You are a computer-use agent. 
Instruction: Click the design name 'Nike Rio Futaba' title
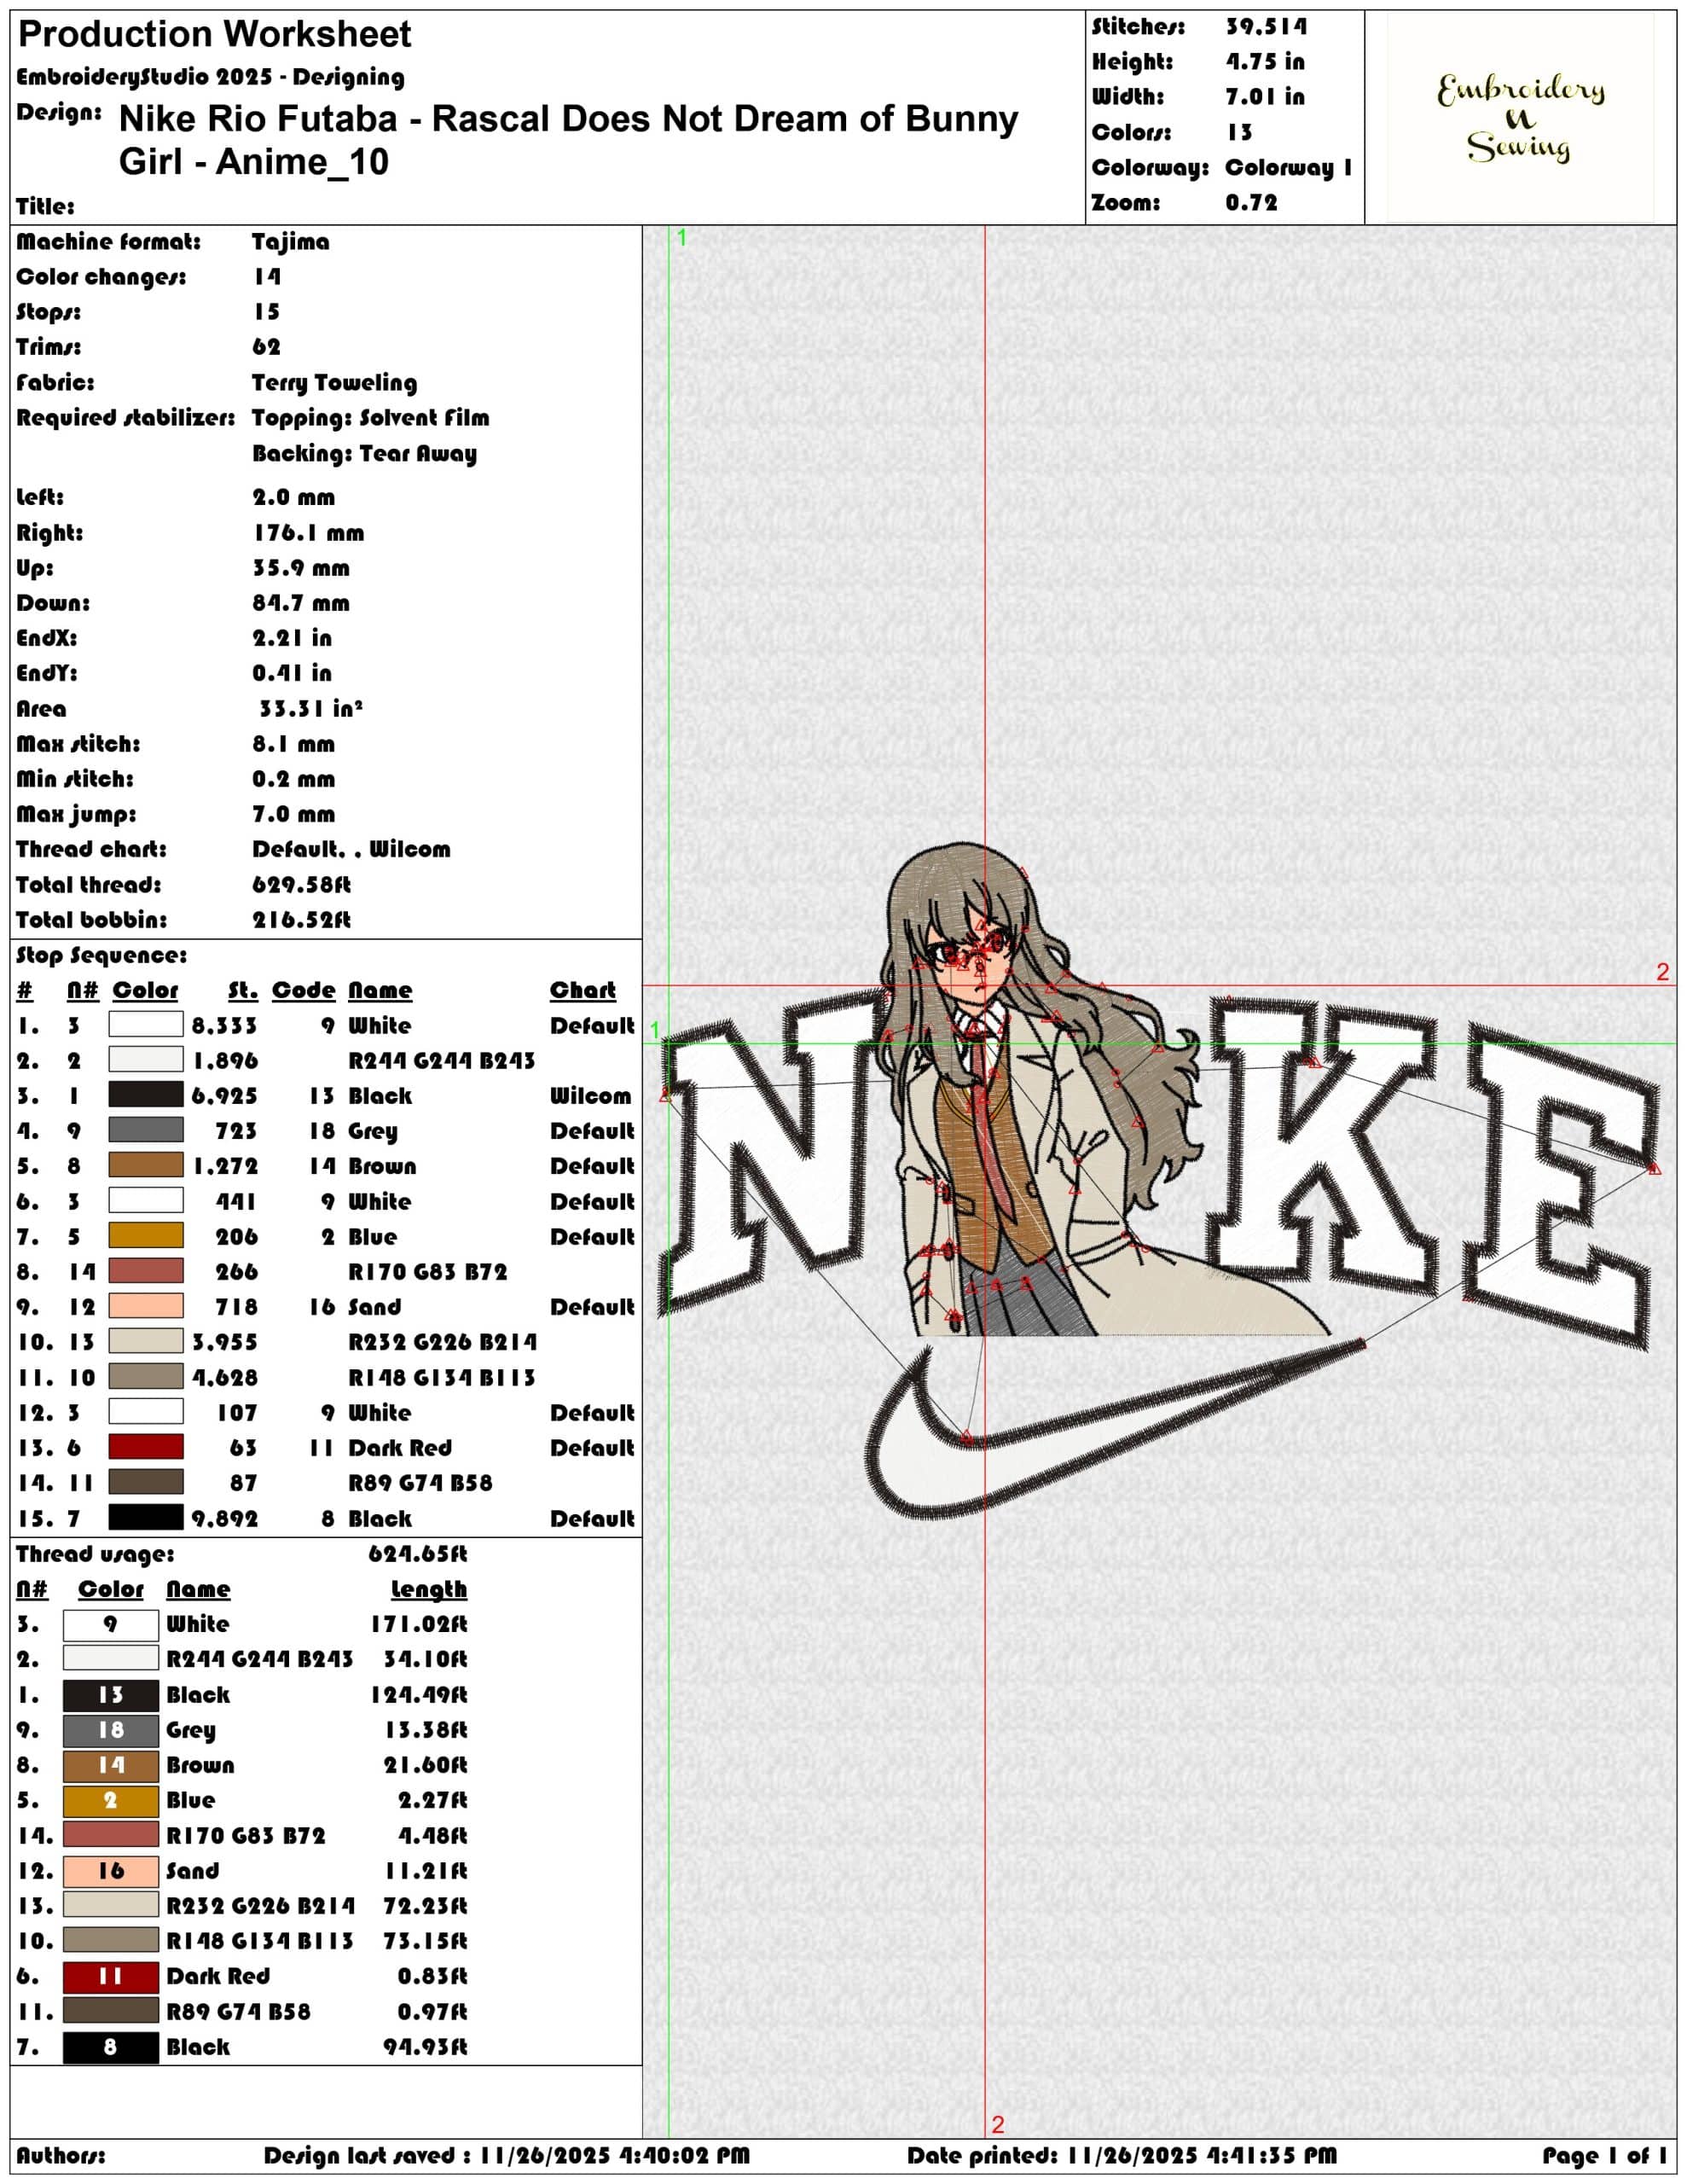coord(568,140)
